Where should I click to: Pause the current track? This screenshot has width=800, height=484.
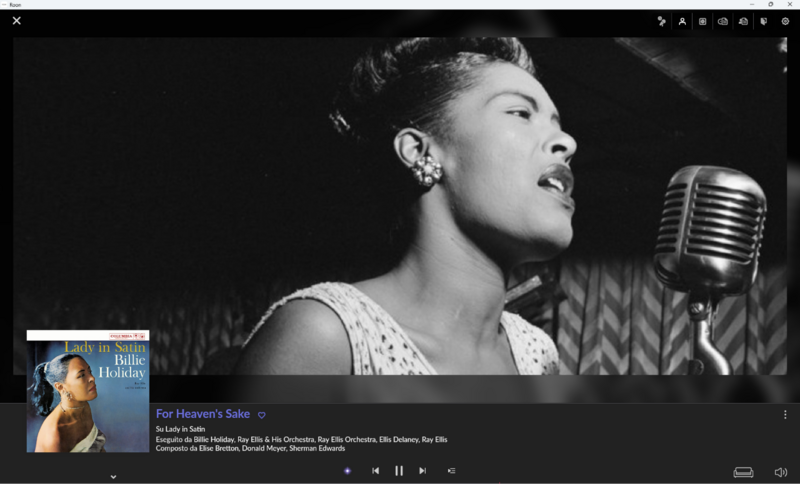click(399, 471)
